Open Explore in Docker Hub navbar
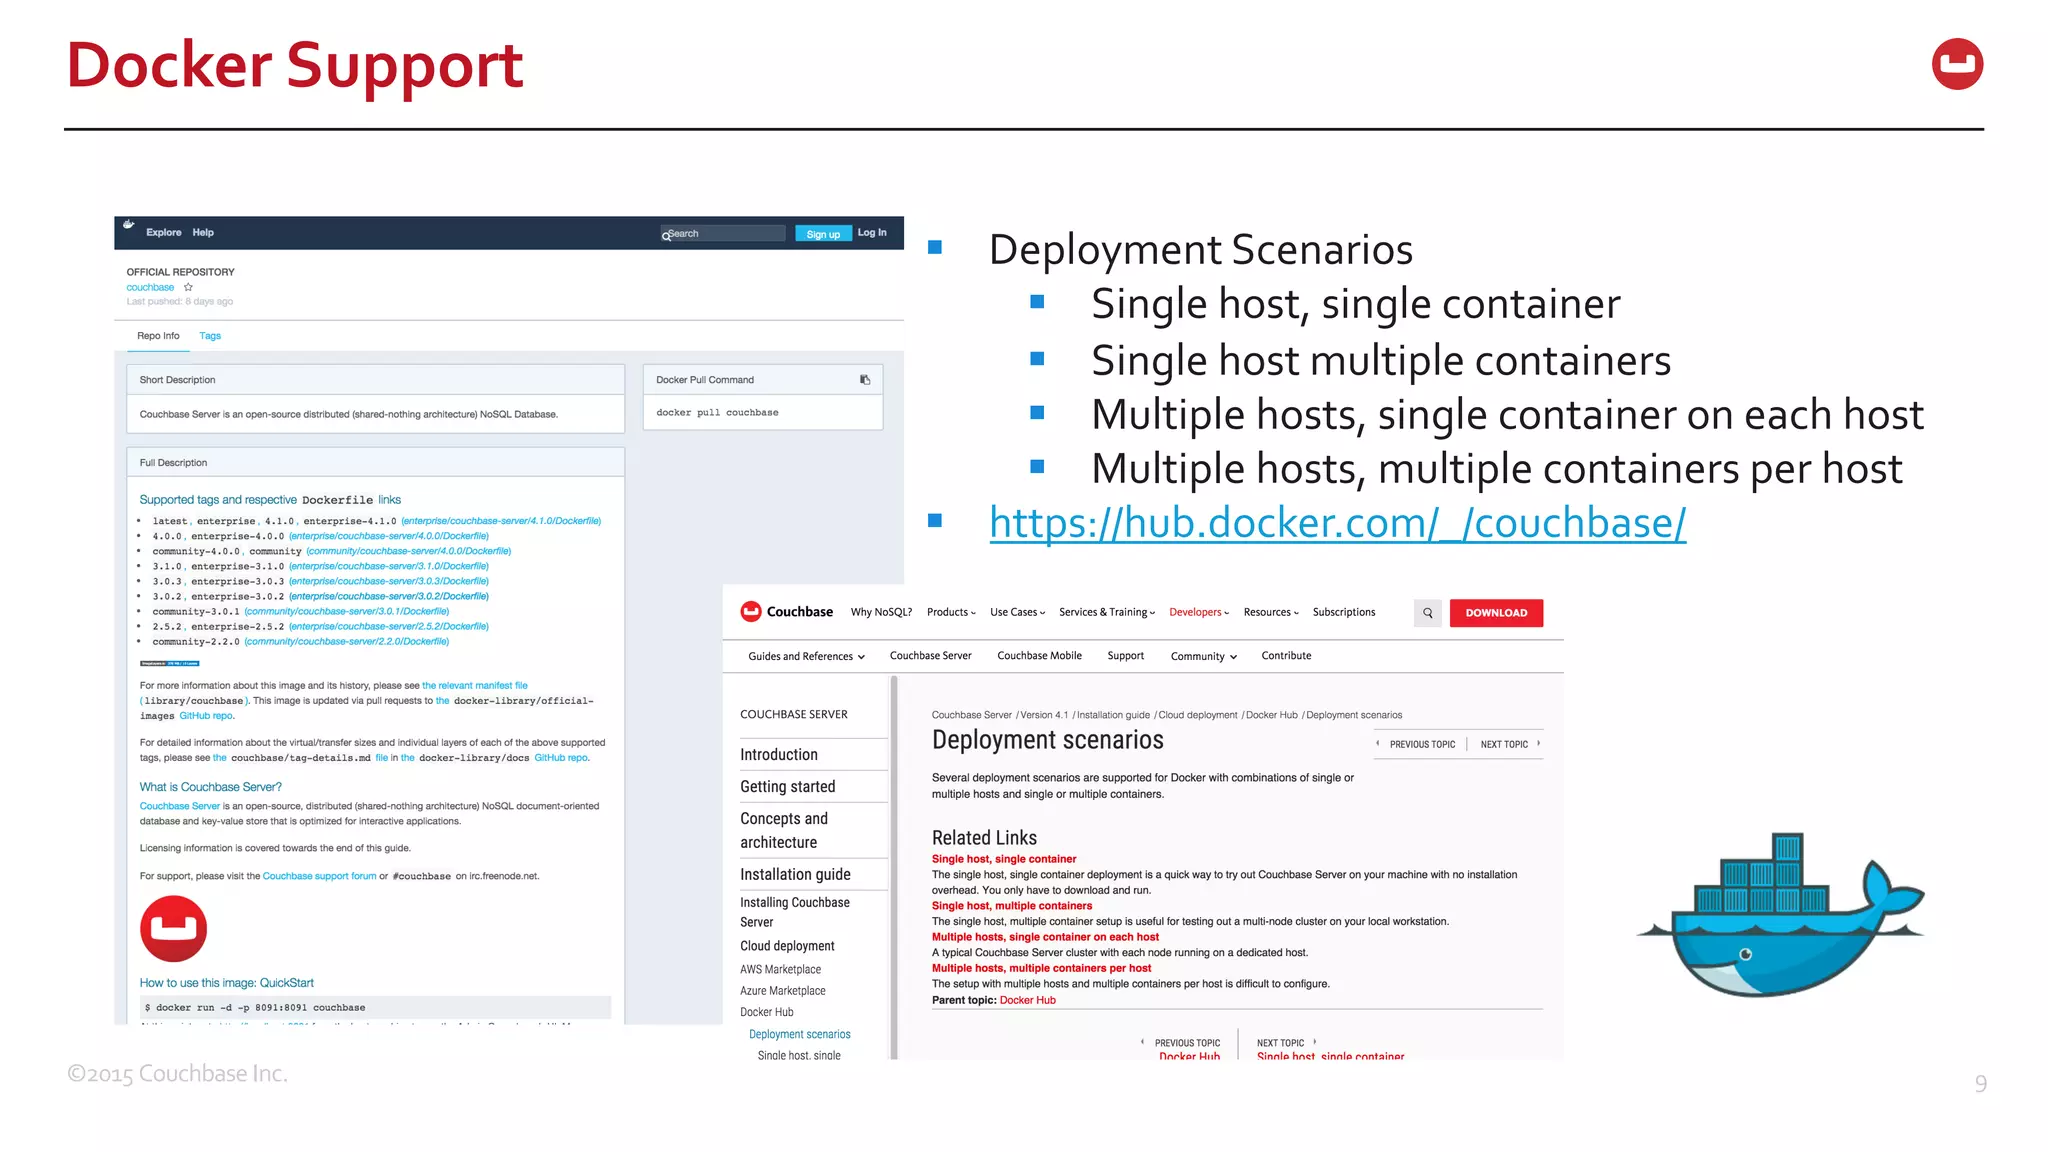 pos(164,233)
